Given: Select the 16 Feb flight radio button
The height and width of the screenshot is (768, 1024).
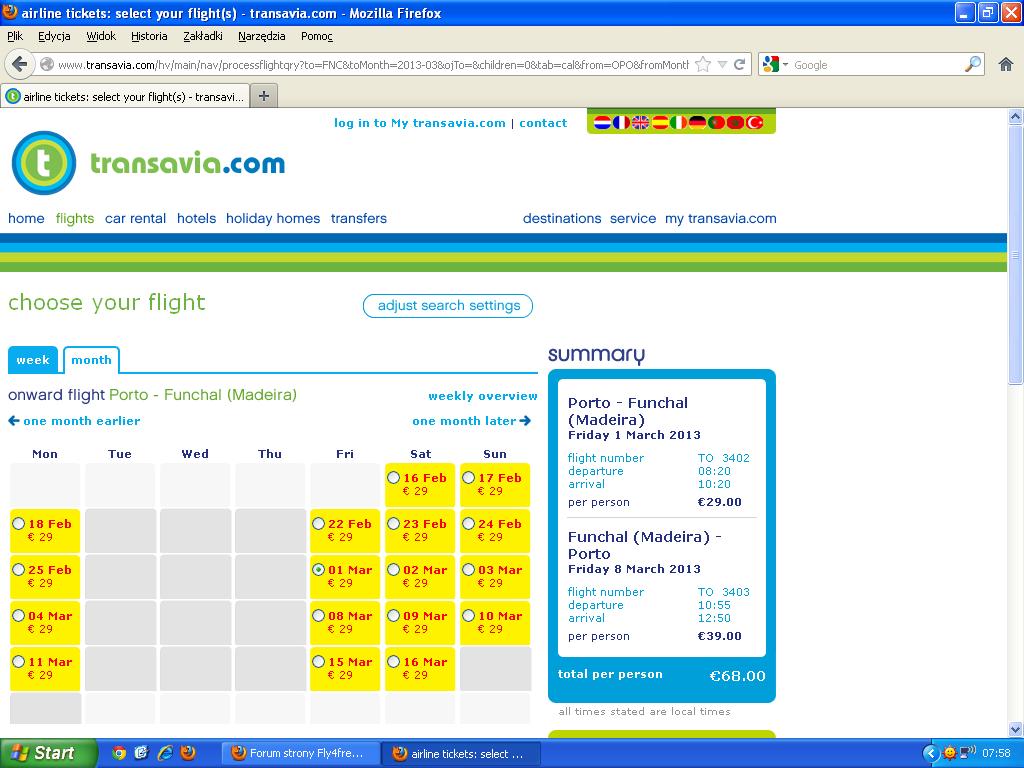Looking at the screenshot, I should point(394,478).
